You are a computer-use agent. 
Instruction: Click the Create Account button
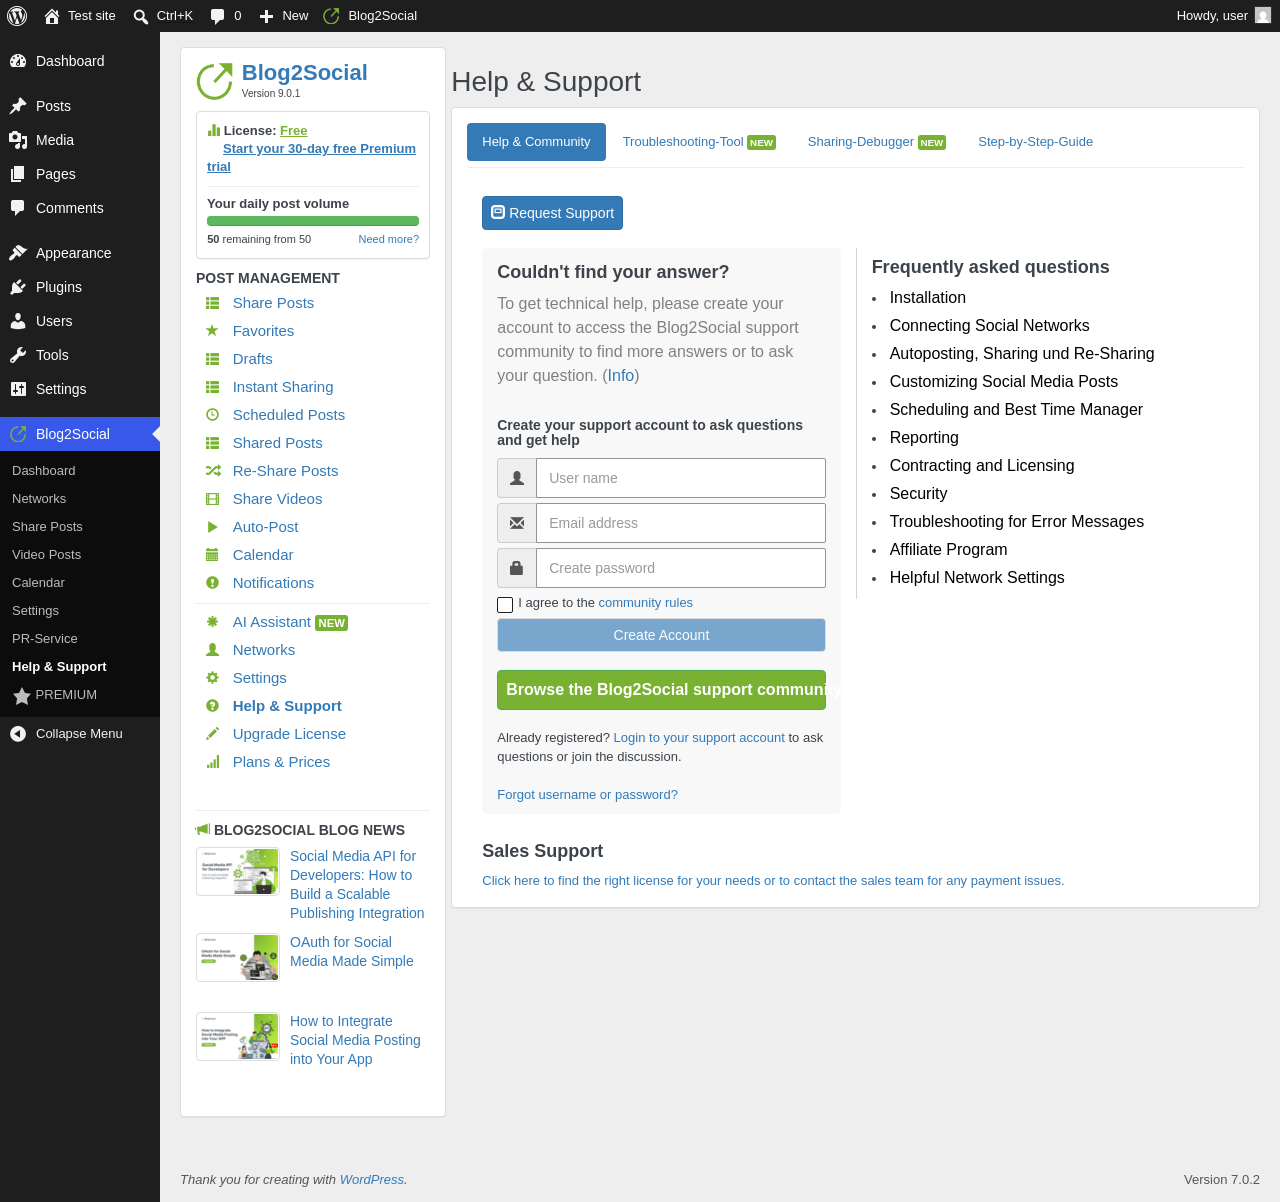click(x=661, y=635)
